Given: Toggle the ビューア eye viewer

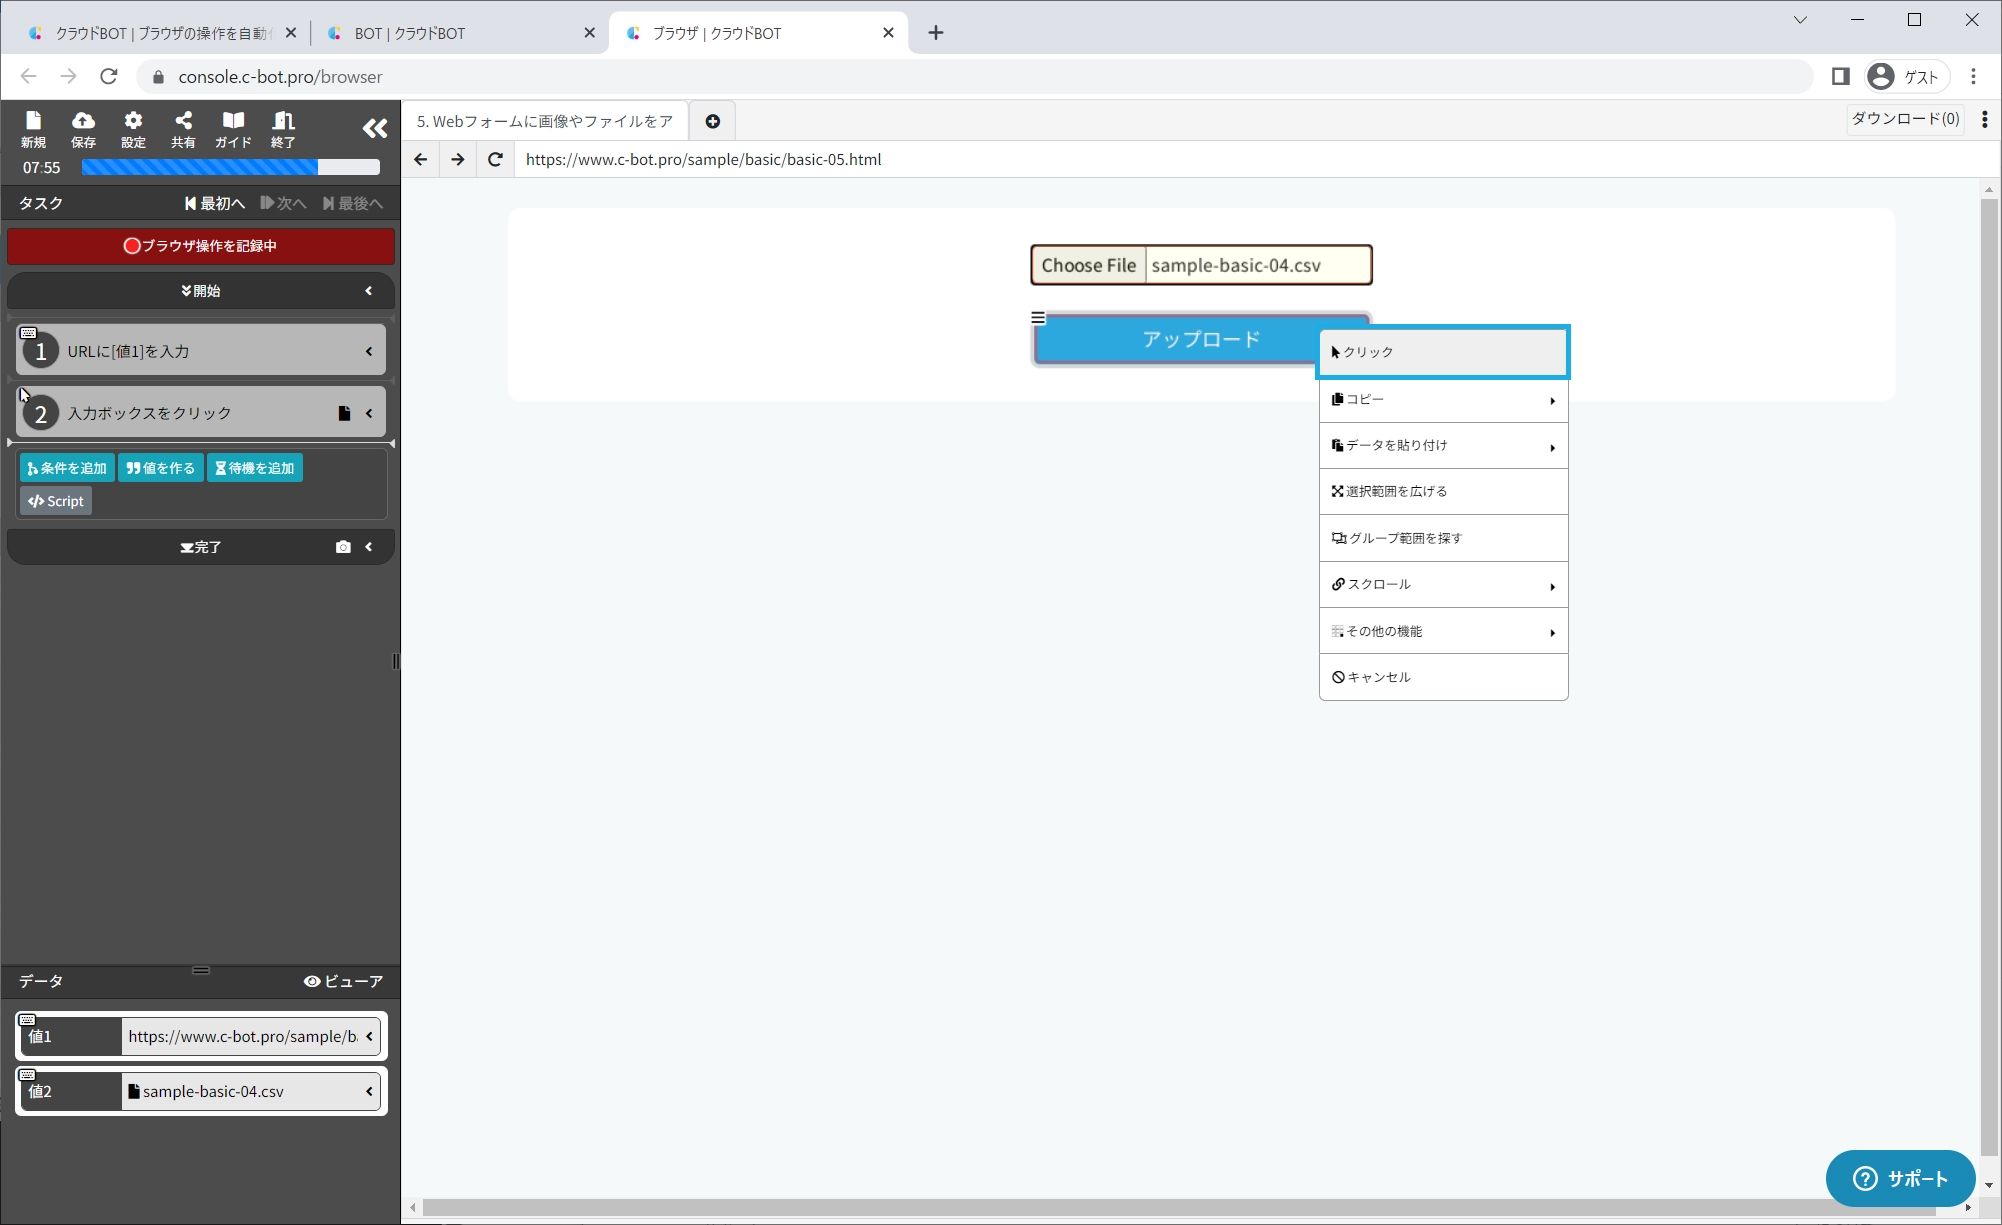Looking at the screenshot, I should click(x=343, y=981).
